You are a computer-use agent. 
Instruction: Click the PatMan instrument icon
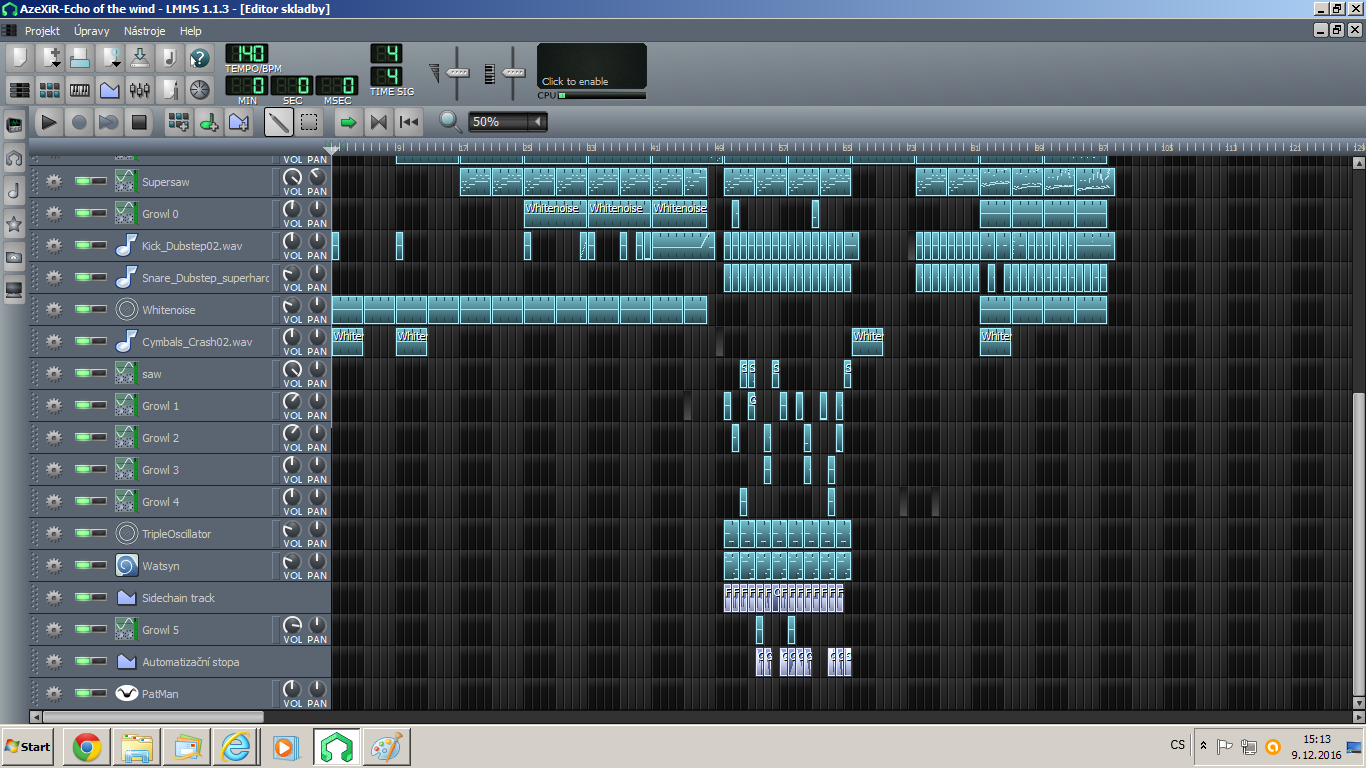point(126,694)
